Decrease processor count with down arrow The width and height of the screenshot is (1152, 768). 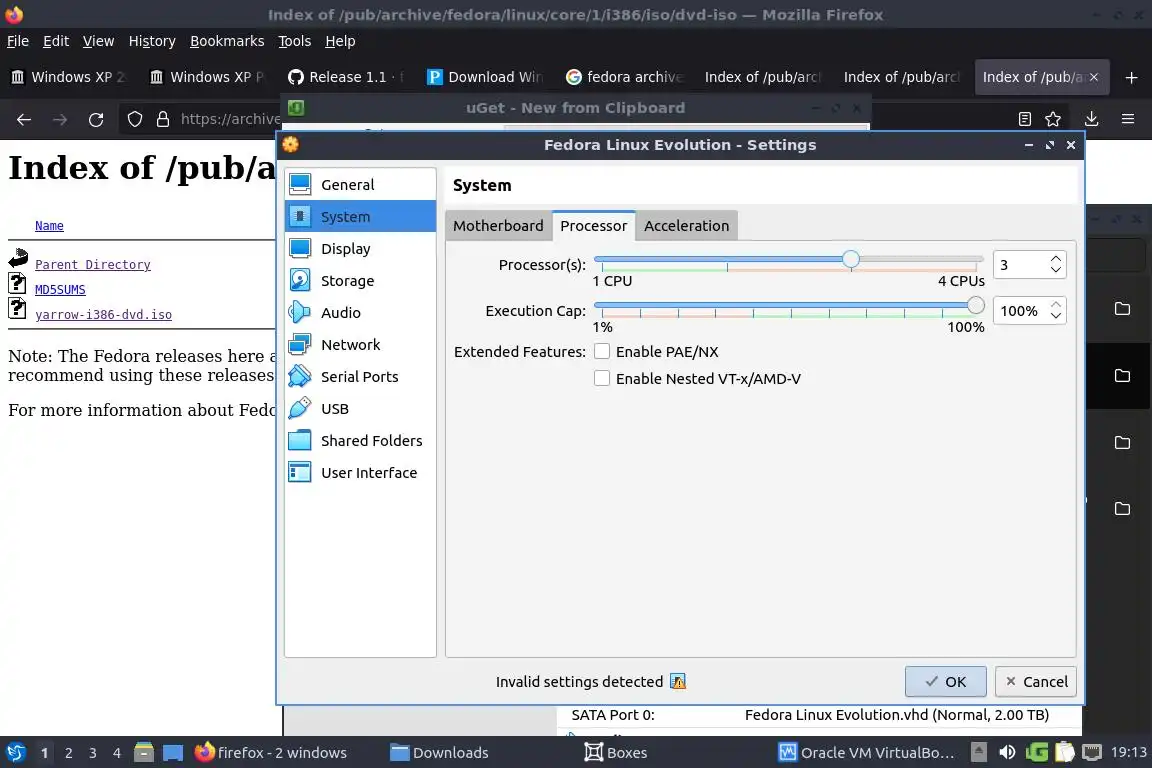tap(1056, 270)
